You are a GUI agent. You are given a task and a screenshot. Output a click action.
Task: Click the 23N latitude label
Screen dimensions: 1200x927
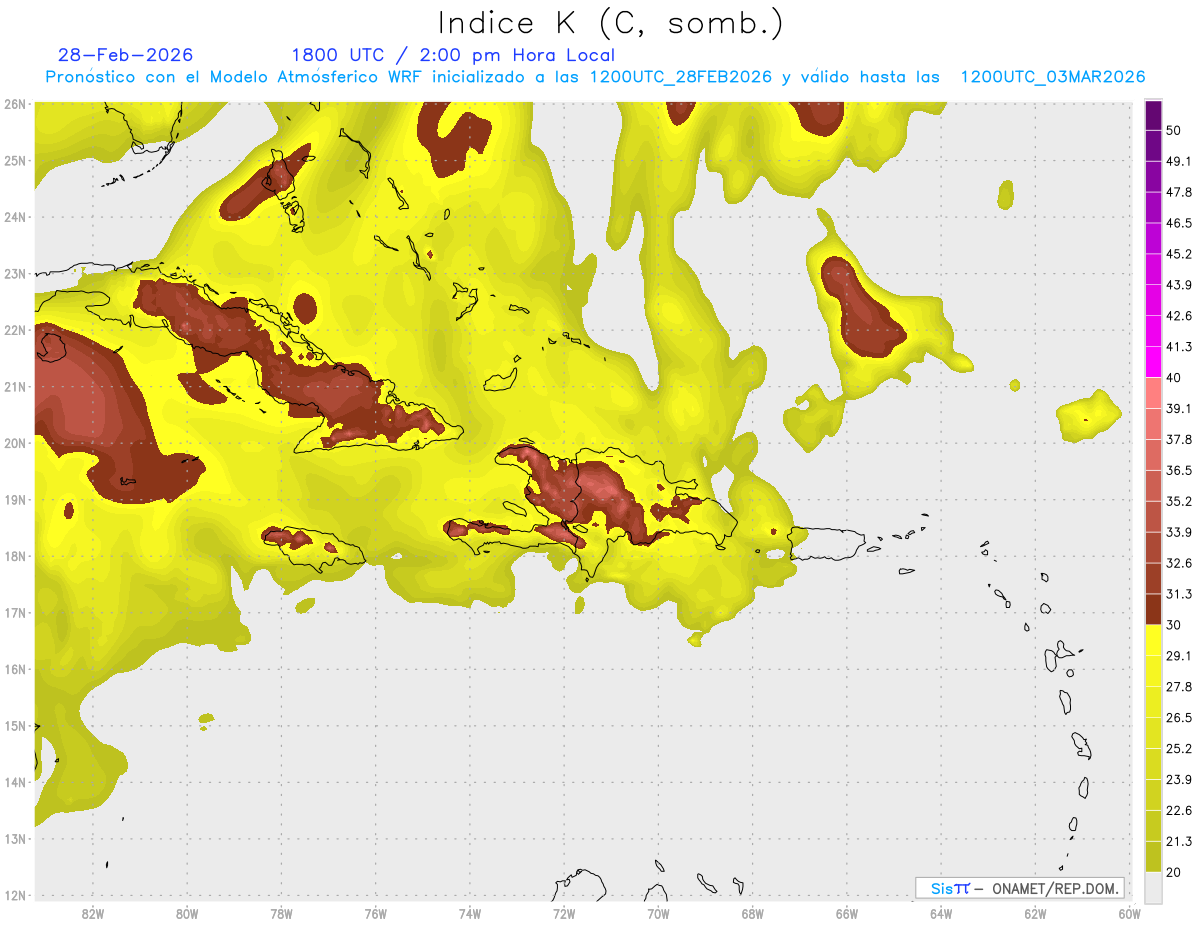[x=14, y=274]
